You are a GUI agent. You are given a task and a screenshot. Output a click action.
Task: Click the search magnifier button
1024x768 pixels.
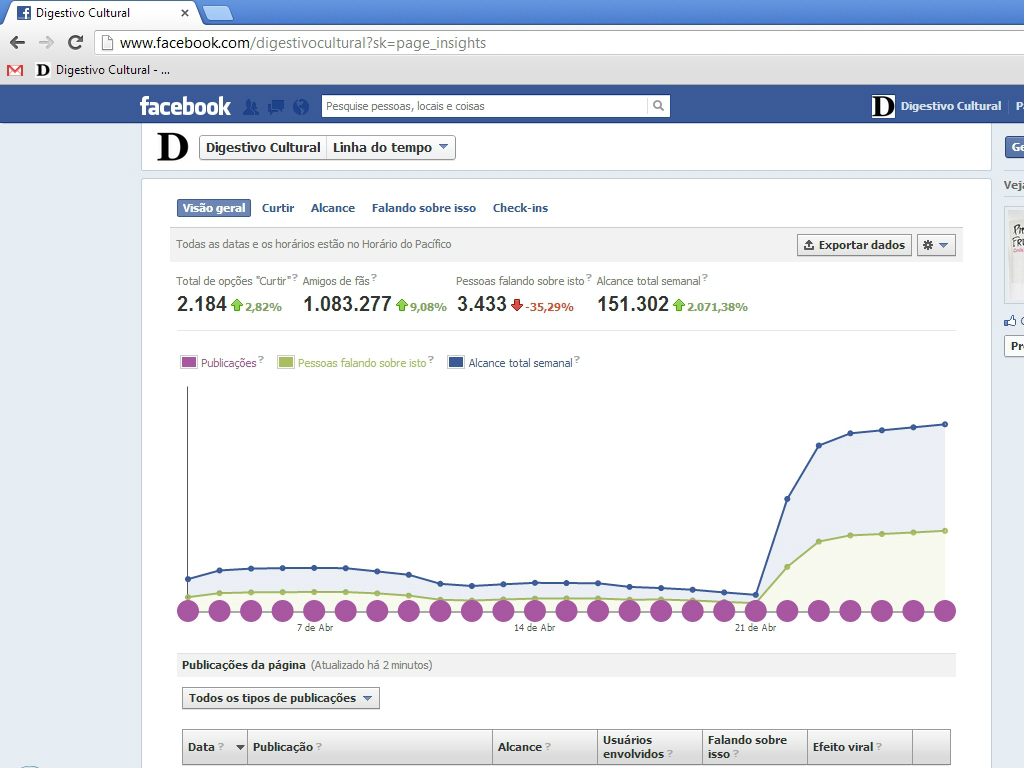pos(658,106)
